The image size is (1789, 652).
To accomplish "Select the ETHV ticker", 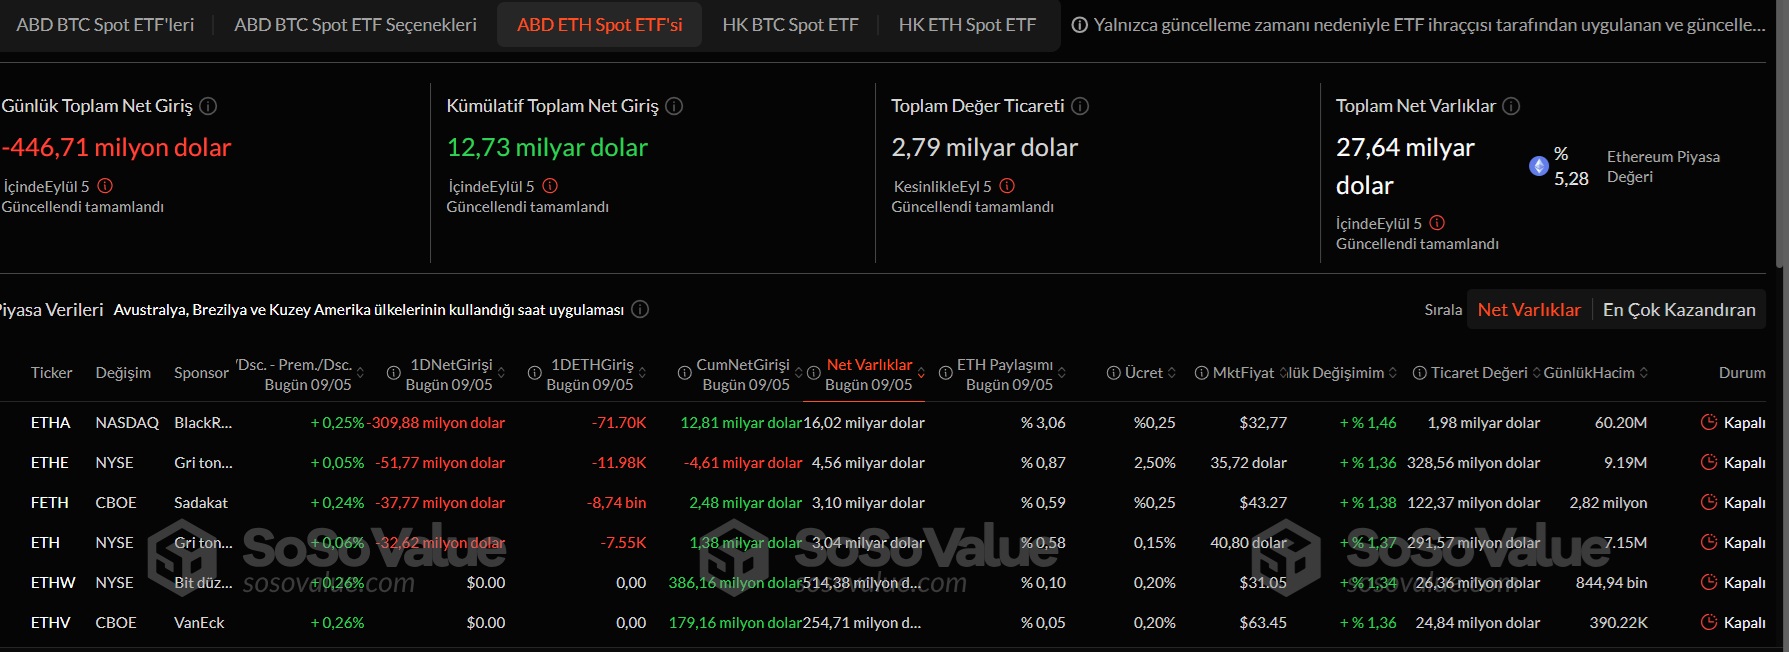I will pyautogui.click(x=50, y=623).
